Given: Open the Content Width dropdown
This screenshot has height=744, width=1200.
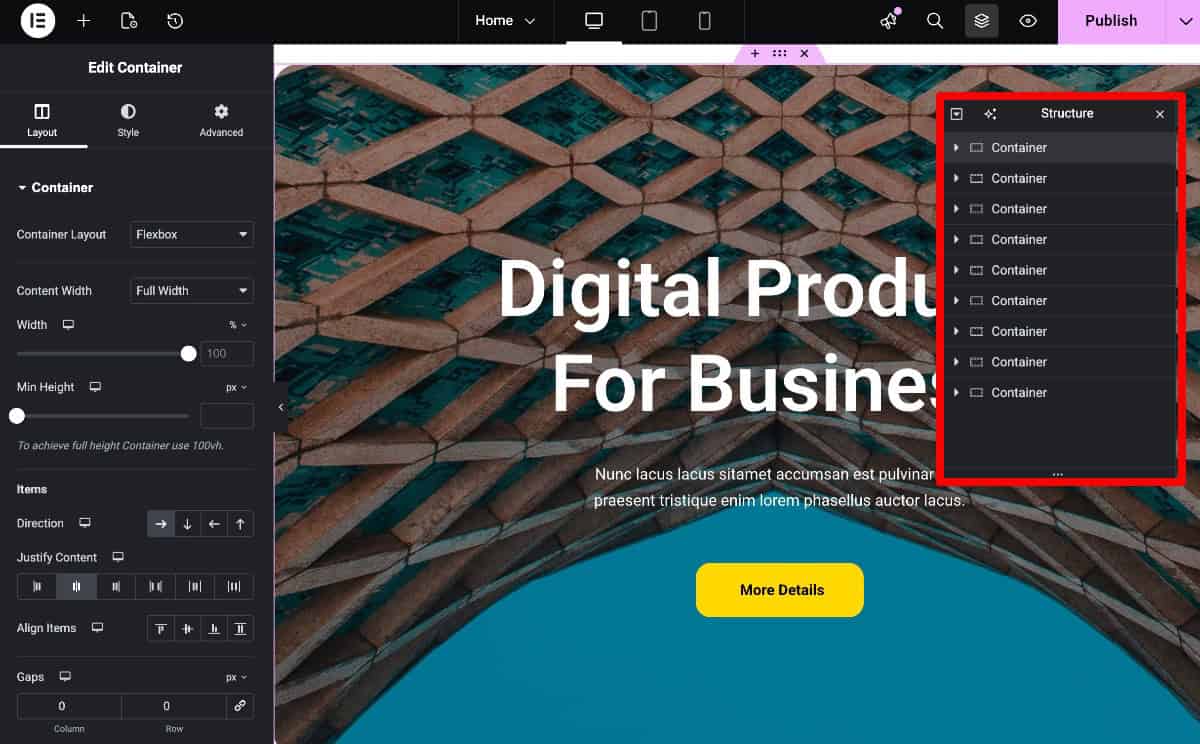Looking at the screenshot, I should [192, 291].
